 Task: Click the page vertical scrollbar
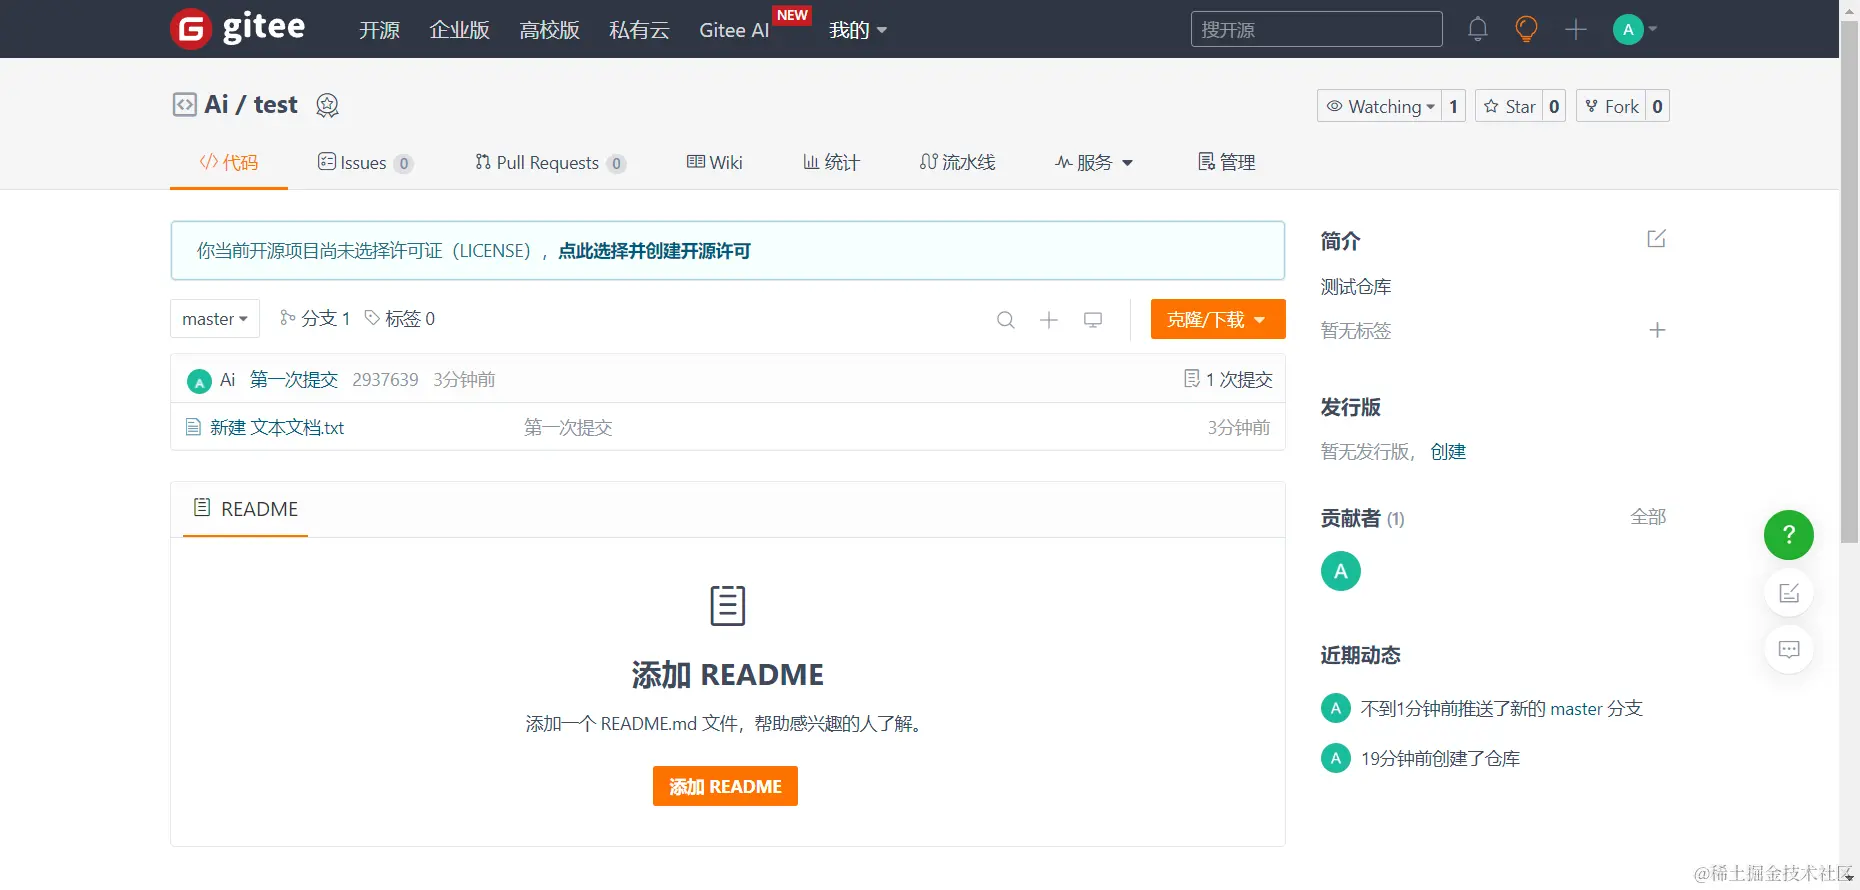(1849, 280)
